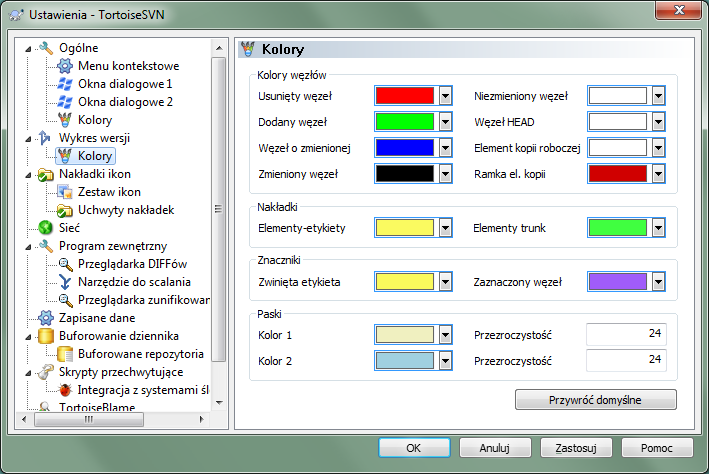Click the magnifier icon of Przeglądarka zunifikowanych
The width and height of the screenshot is (709, 474).
pos(65,300)
